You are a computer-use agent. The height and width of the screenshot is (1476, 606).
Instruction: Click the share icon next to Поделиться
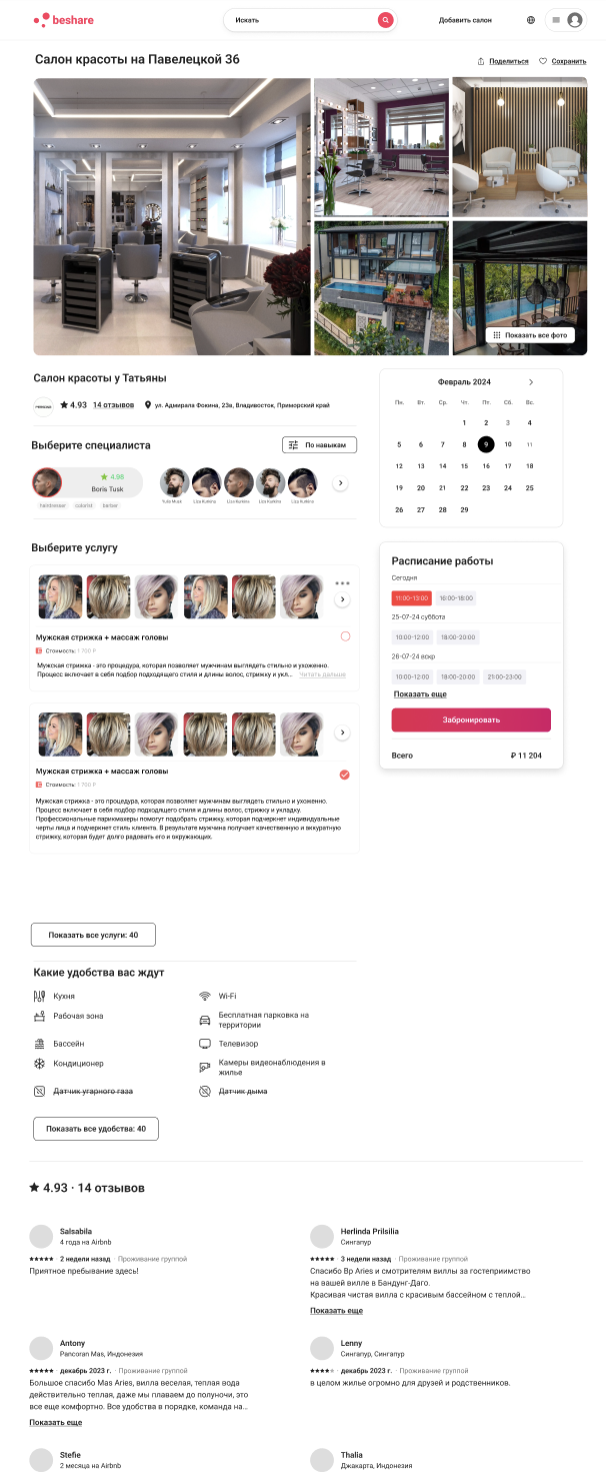481,61
